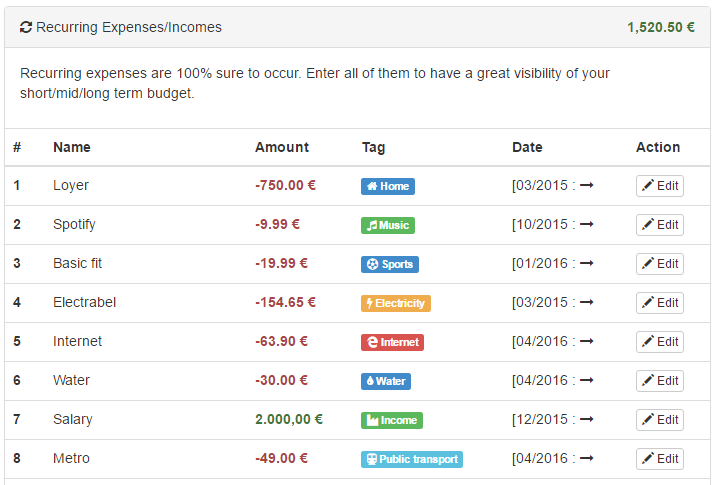This screenshot has width=716, height=485.
Task: Edit the Spotify subscription entry
Action: 660,225
